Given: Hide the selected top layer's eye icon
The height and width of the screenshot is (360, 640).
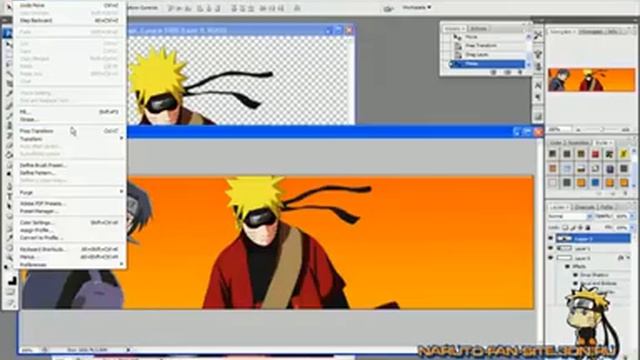Looking at the screenshot, I should (x=551, y=238).
